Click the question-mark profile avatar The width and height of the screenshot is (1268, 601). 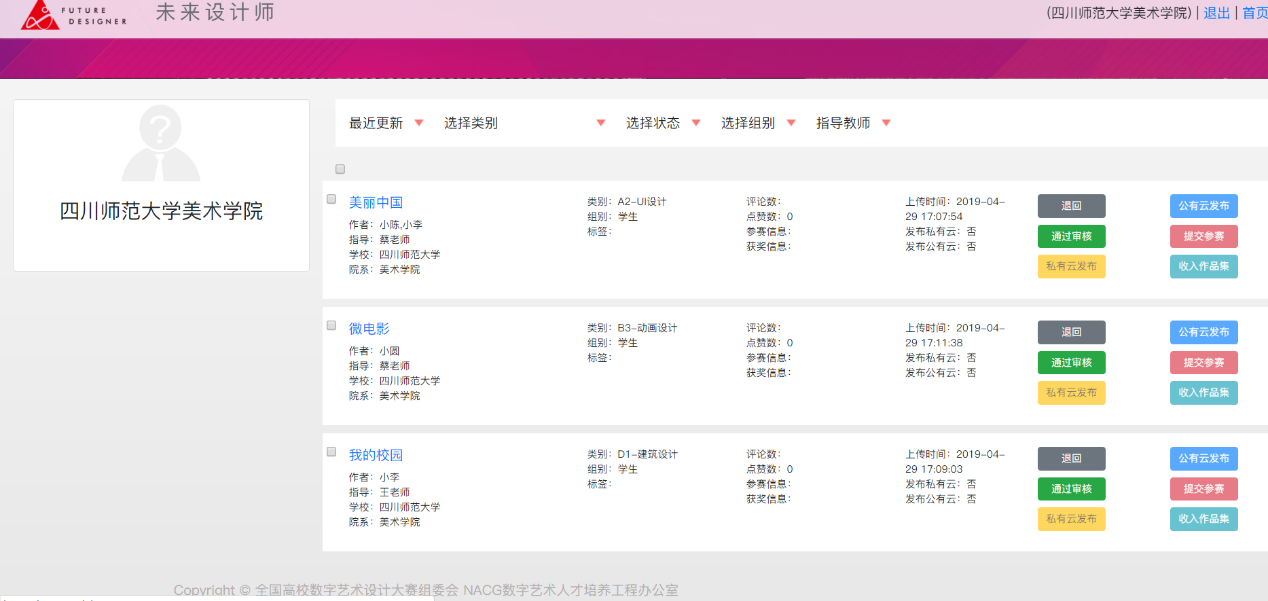point(161,144)
